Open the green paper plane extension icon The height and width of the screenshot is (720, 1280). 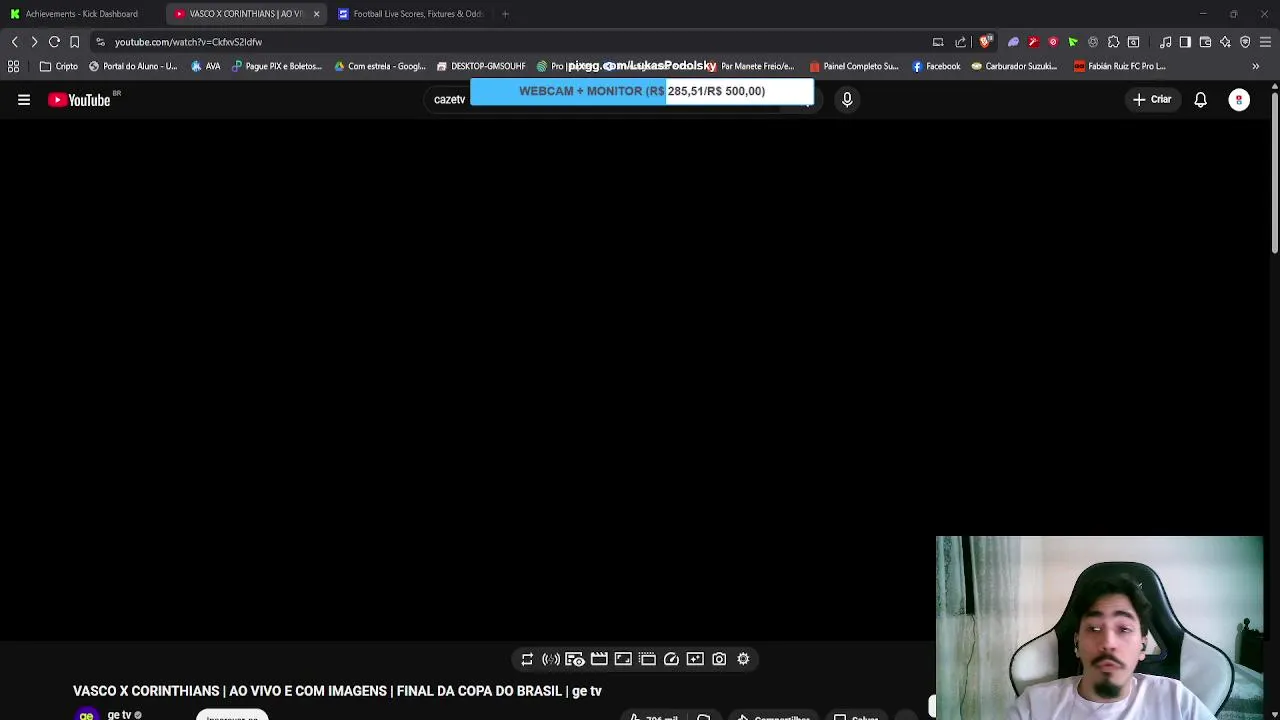pos(1073,42)
